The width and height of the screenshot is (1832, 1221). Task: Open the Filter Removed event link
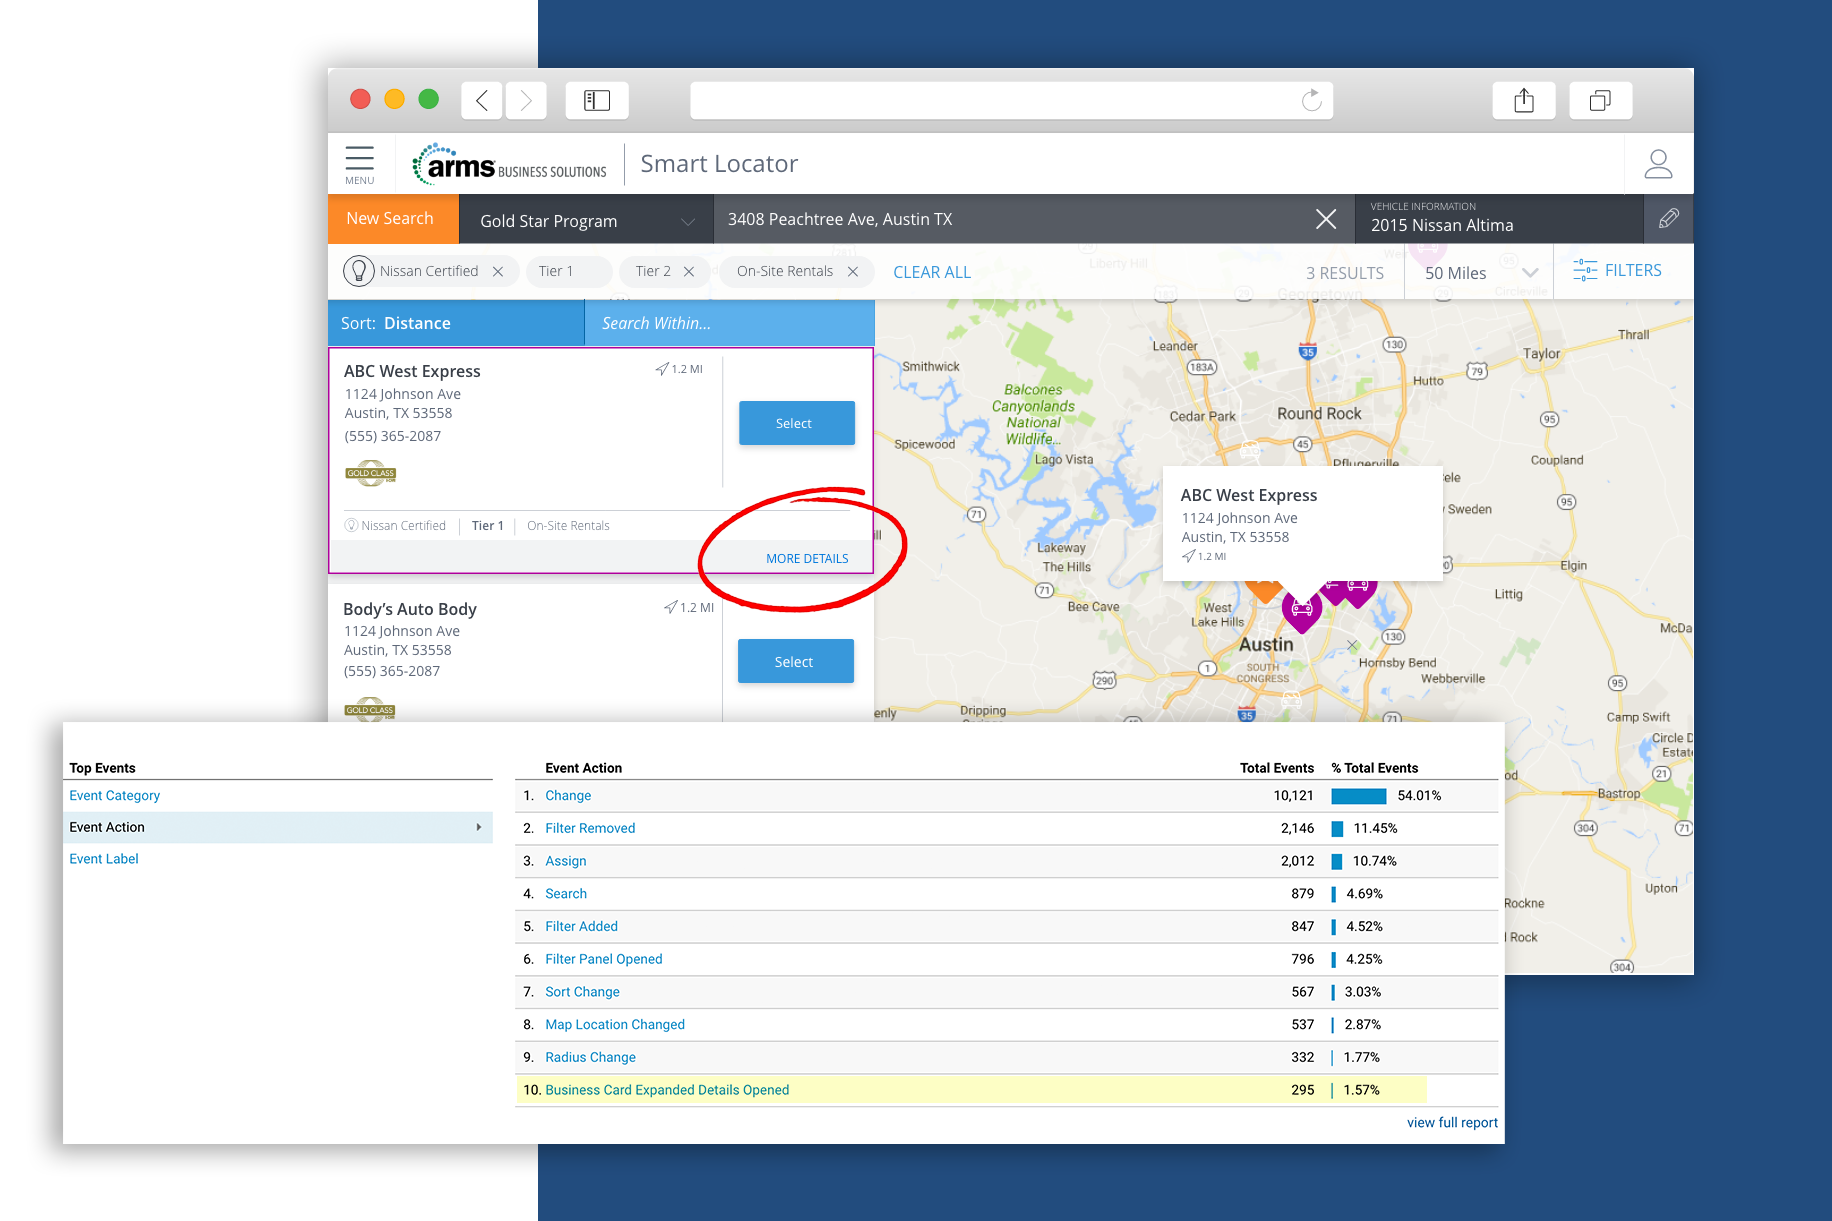(x=590, y=828)
